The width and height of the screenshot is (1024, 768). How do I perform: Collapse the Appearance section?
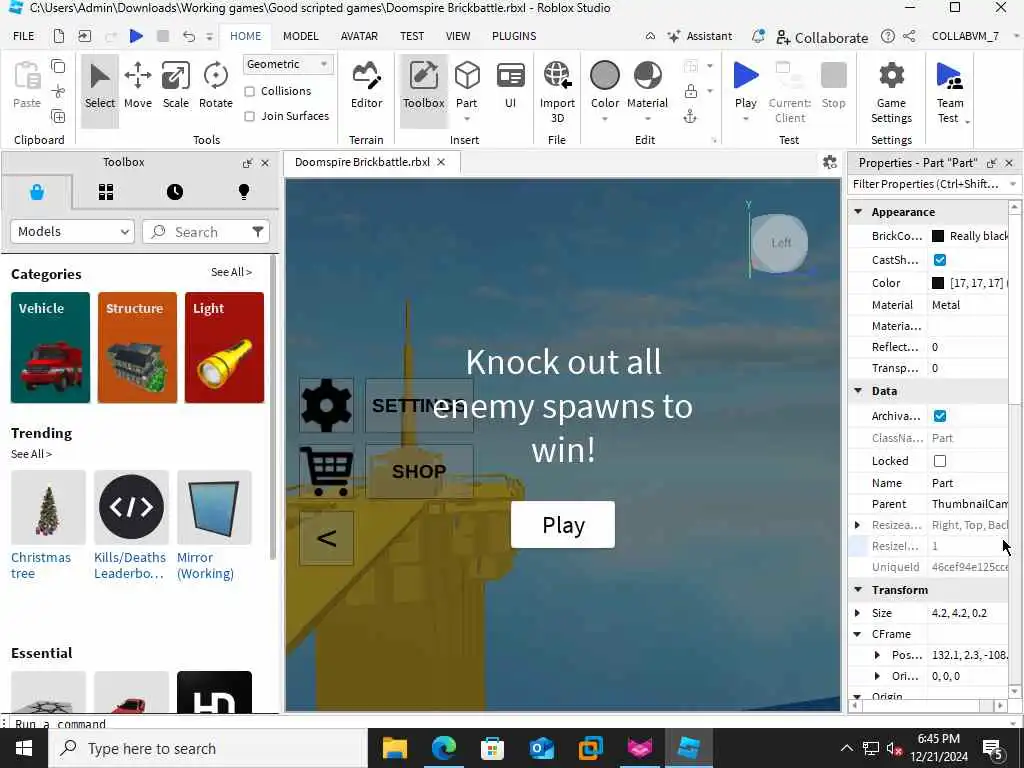pos(858,212)
